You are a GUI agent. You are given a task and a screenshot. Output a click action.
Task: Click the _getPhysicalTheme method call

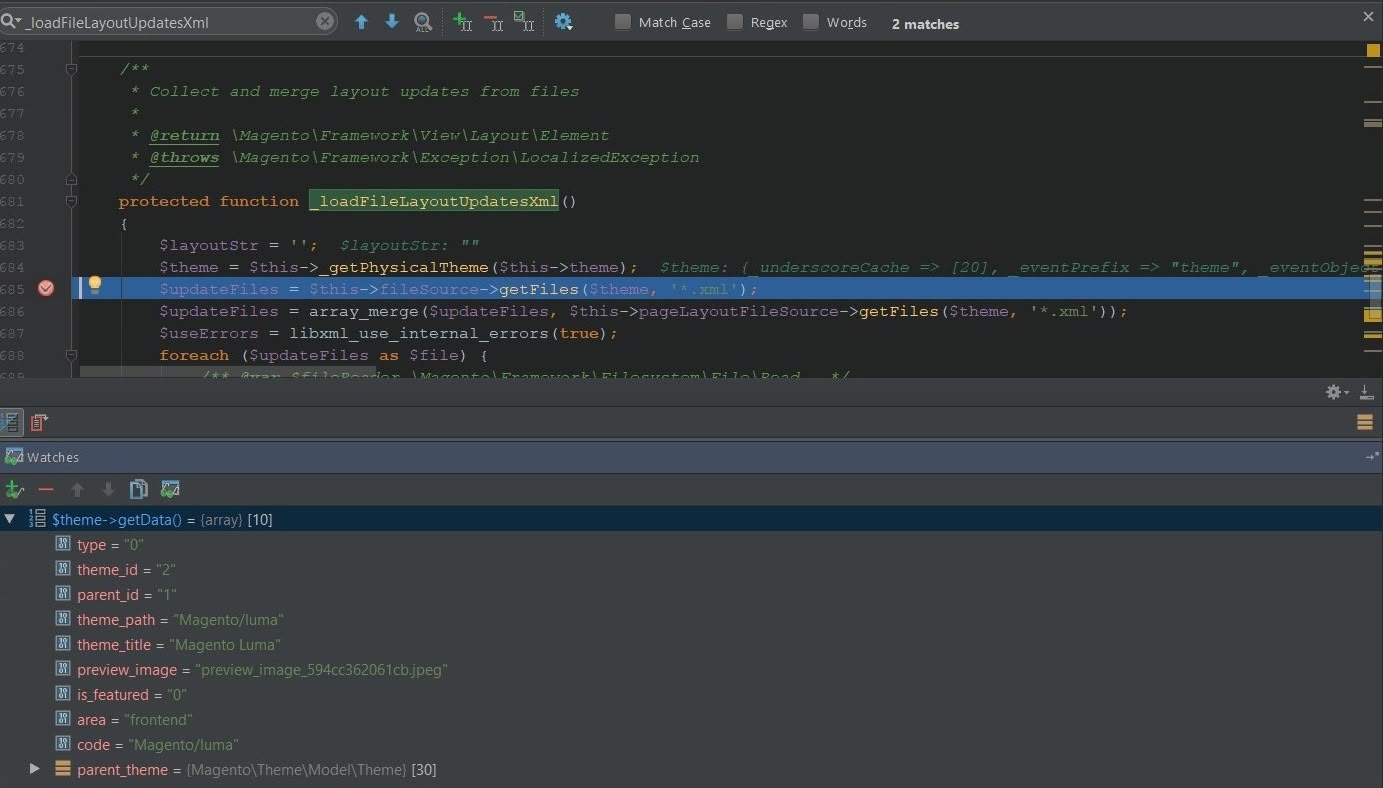(x=404, y=267)
